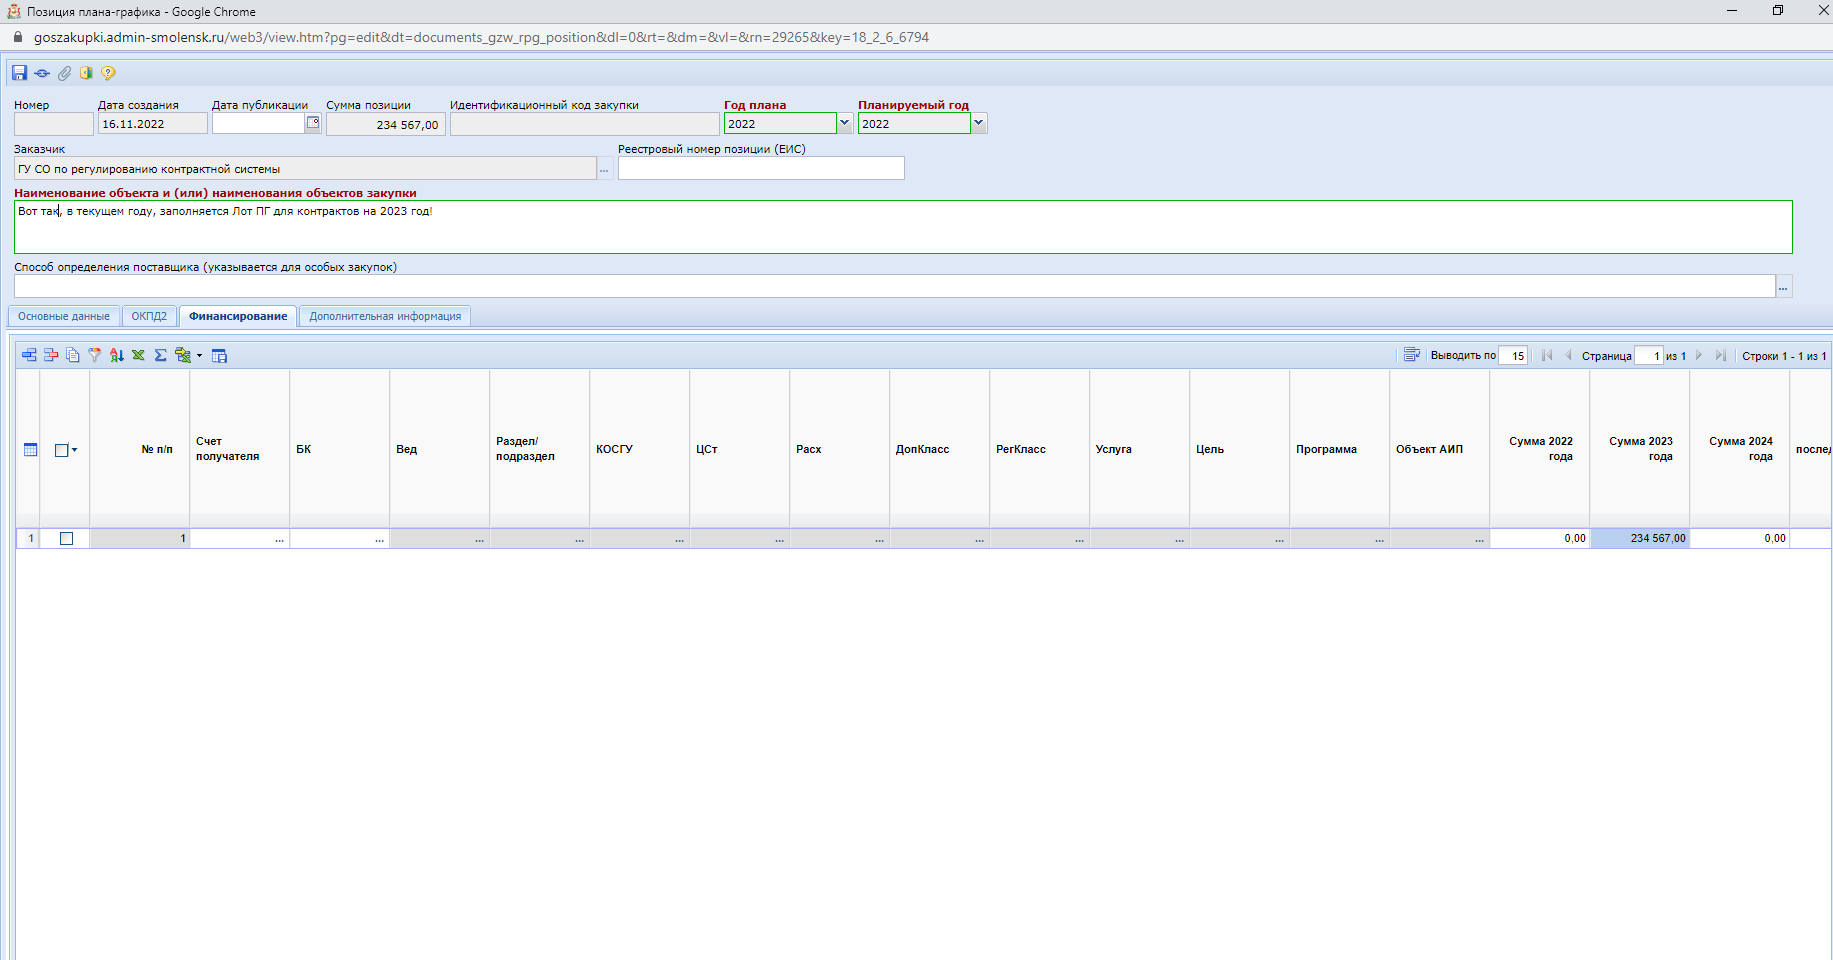
Task: Click the Save floppy disk icon
Action: pyautogui.click(x=19, y=73)
